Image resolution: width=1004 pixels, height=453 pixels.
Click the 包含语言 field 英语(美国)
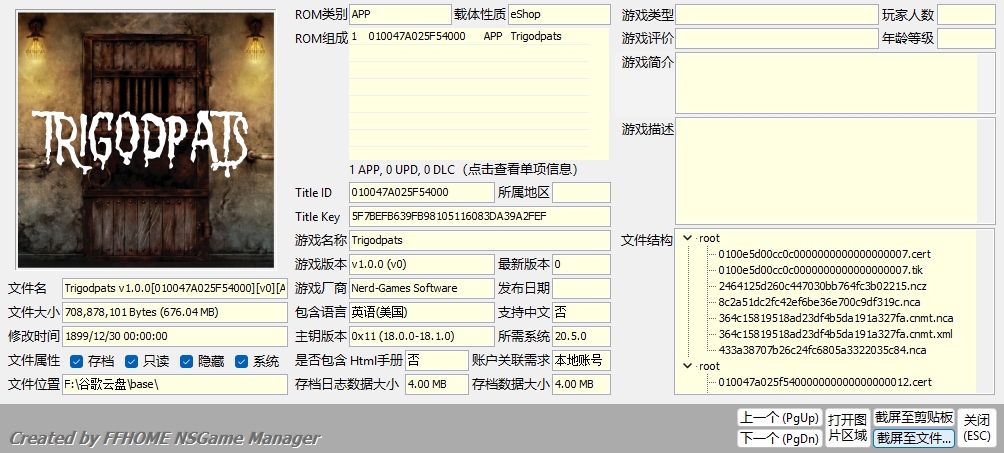click(421, 312)
